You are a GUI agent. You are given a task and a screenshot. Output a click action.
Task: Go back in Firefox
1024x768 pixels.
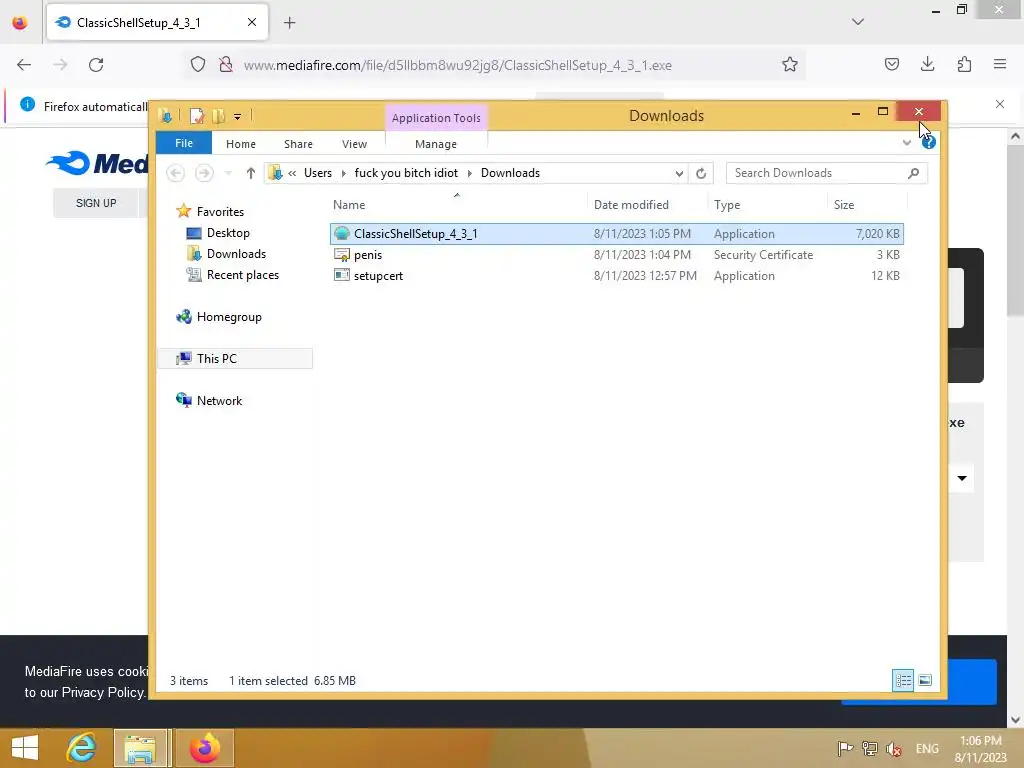tap(24, 65)
